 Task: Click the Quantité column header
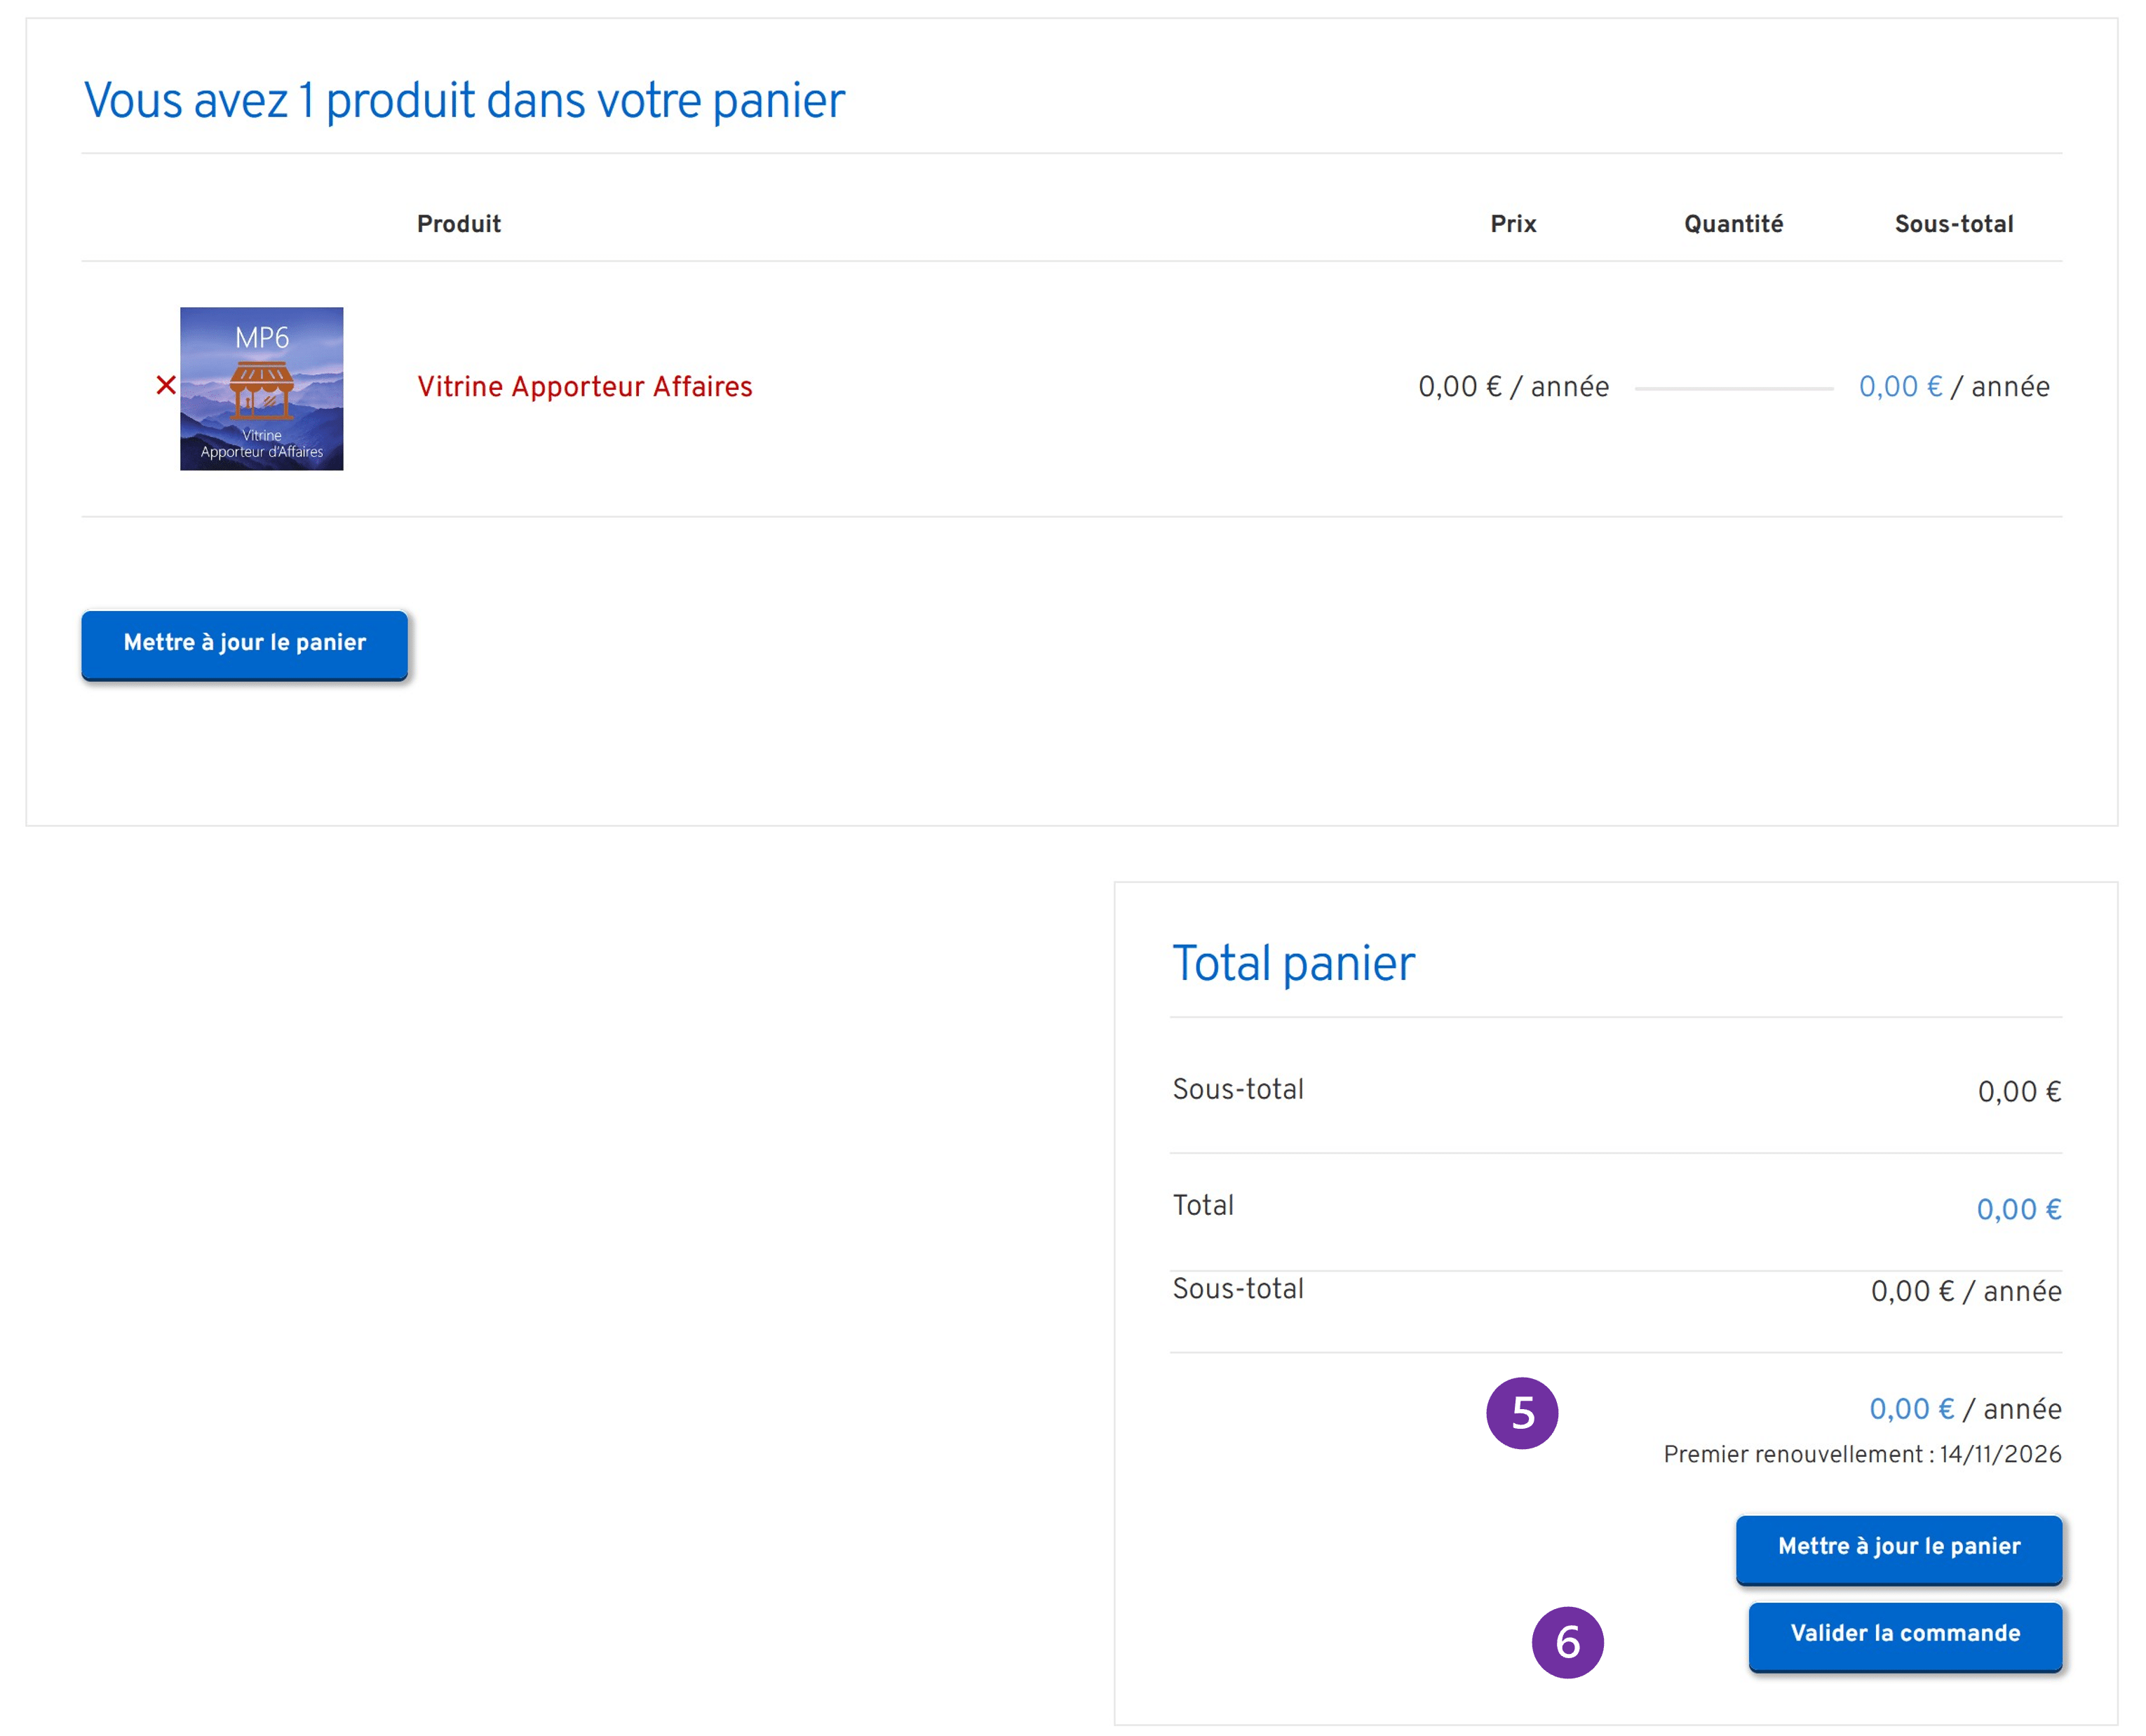tap(1732, 224)
